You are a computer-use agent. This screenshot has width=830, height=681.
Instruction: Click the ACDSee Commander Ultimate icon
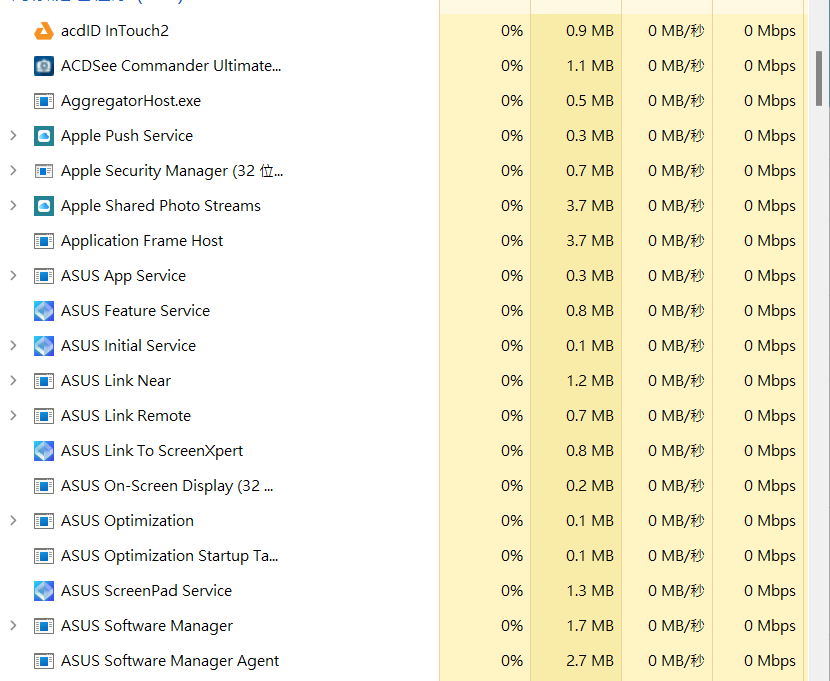click(43, 66)
